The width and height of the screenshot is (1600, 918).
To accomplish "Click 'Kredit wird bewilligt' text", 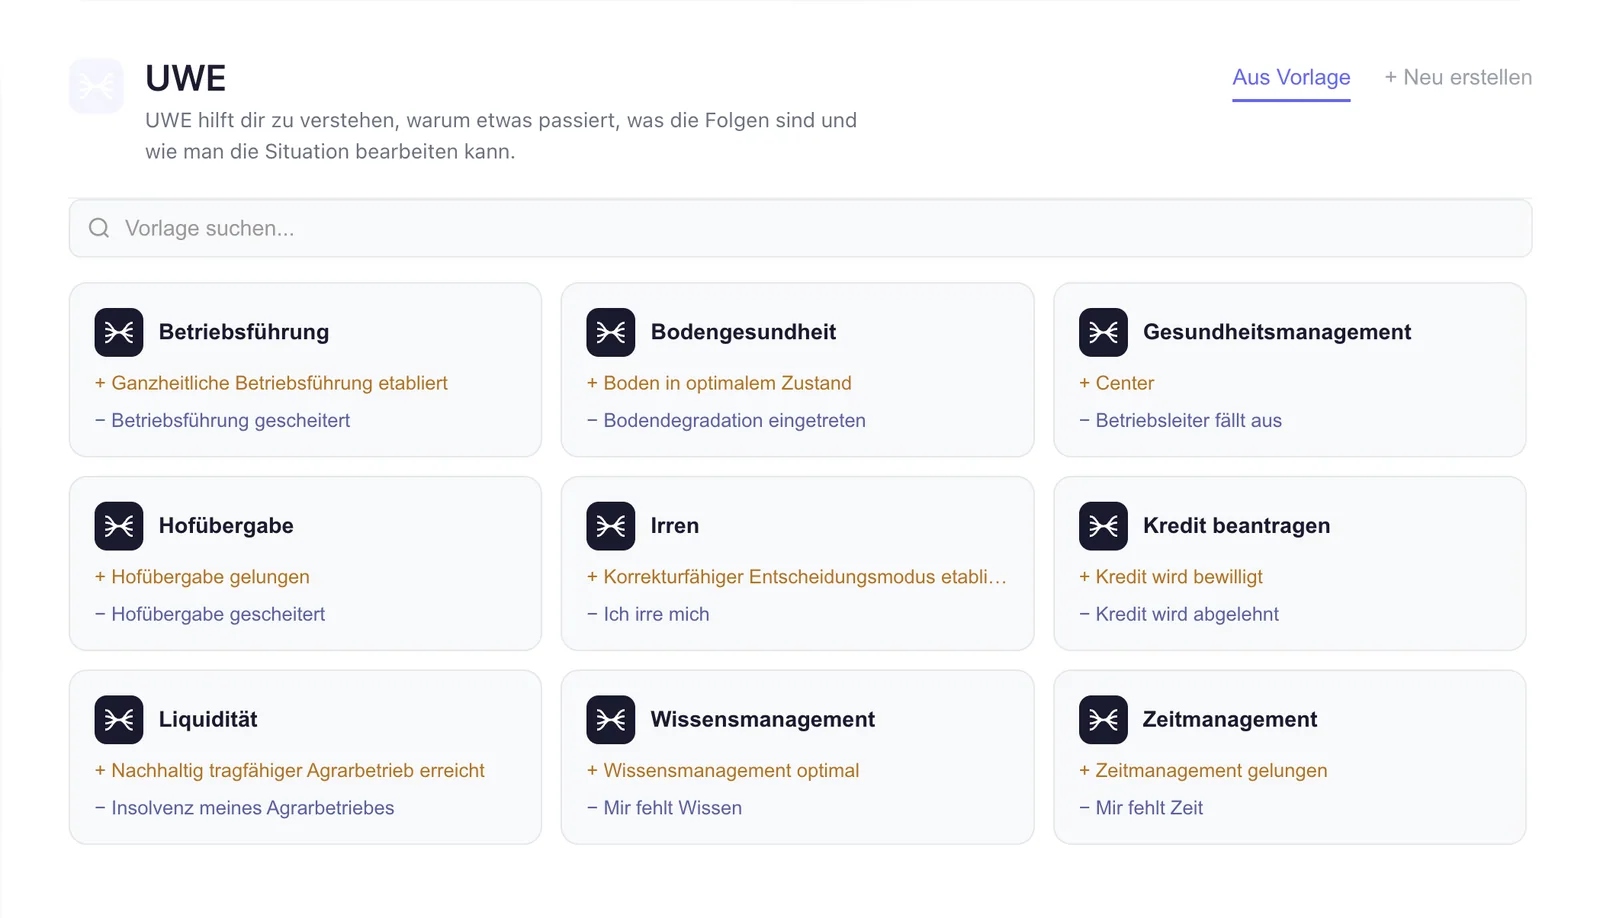I will tap(1170, 577).
